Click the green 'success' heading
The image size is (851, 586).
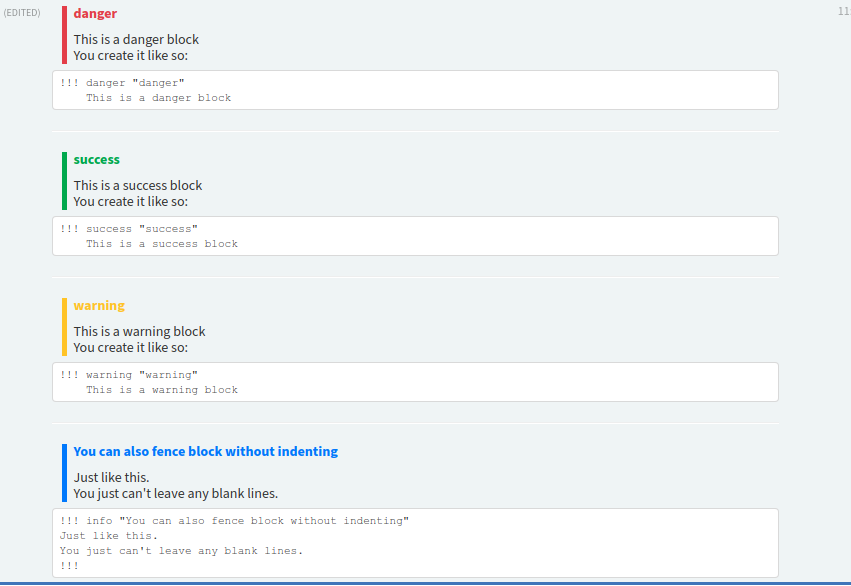(x=97, y=160)
